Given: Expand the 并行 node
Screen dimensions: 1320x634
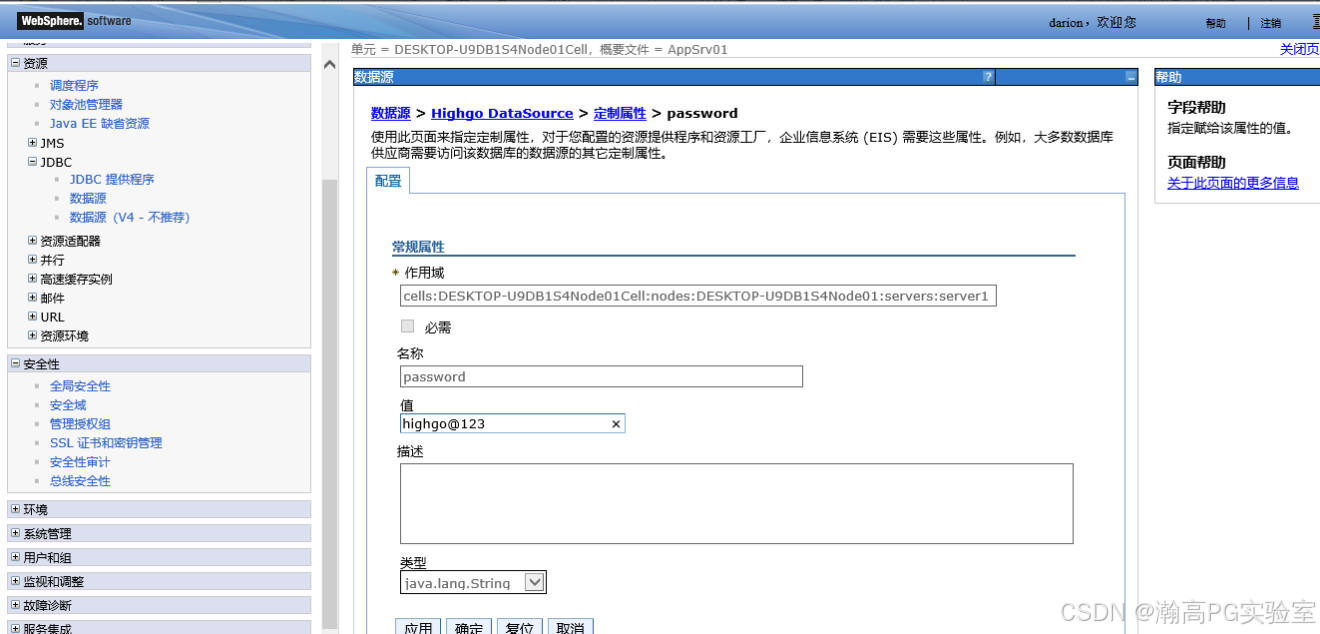Looking at the screenshot, I should click(x=32, y=259).
